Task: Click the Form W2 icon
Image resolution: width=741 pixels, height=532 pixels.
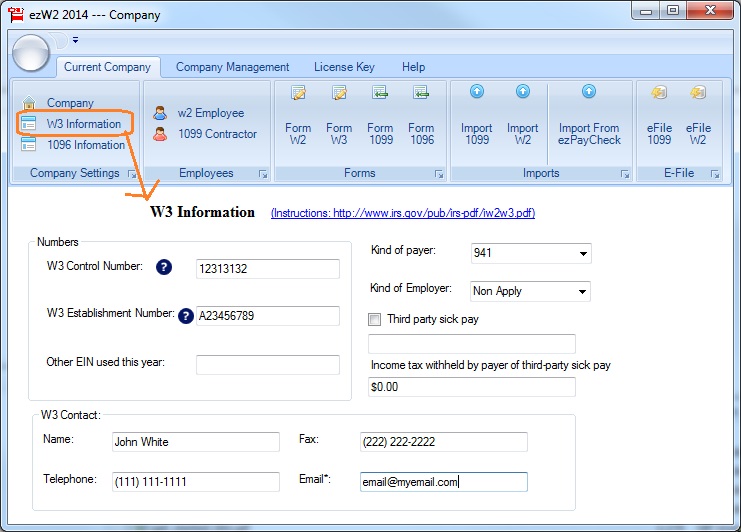Action: [298, 93]
